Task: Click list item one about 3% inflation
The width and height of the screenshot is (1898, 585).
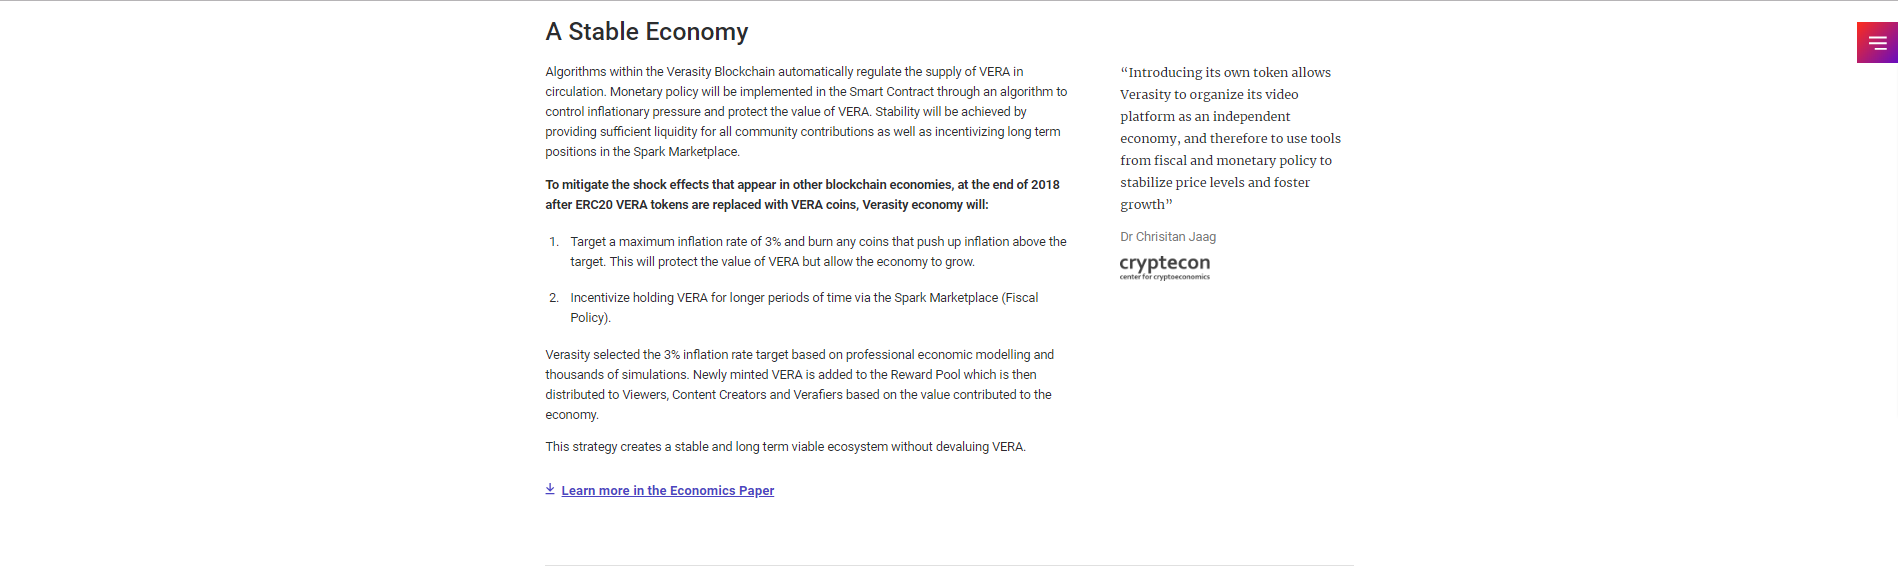Action: pyautogui.click(x=818, y=252)
